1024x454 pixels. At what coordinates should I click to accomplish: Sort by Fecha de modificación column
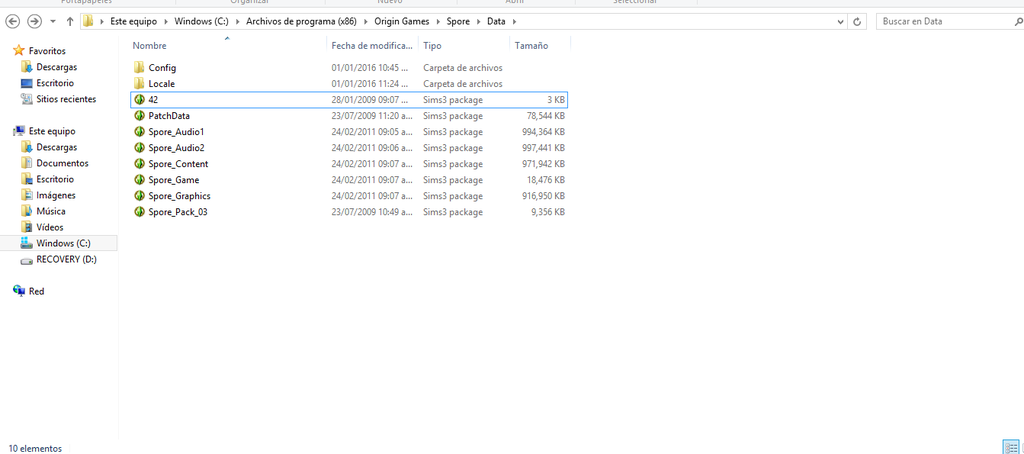click(372, 46)
